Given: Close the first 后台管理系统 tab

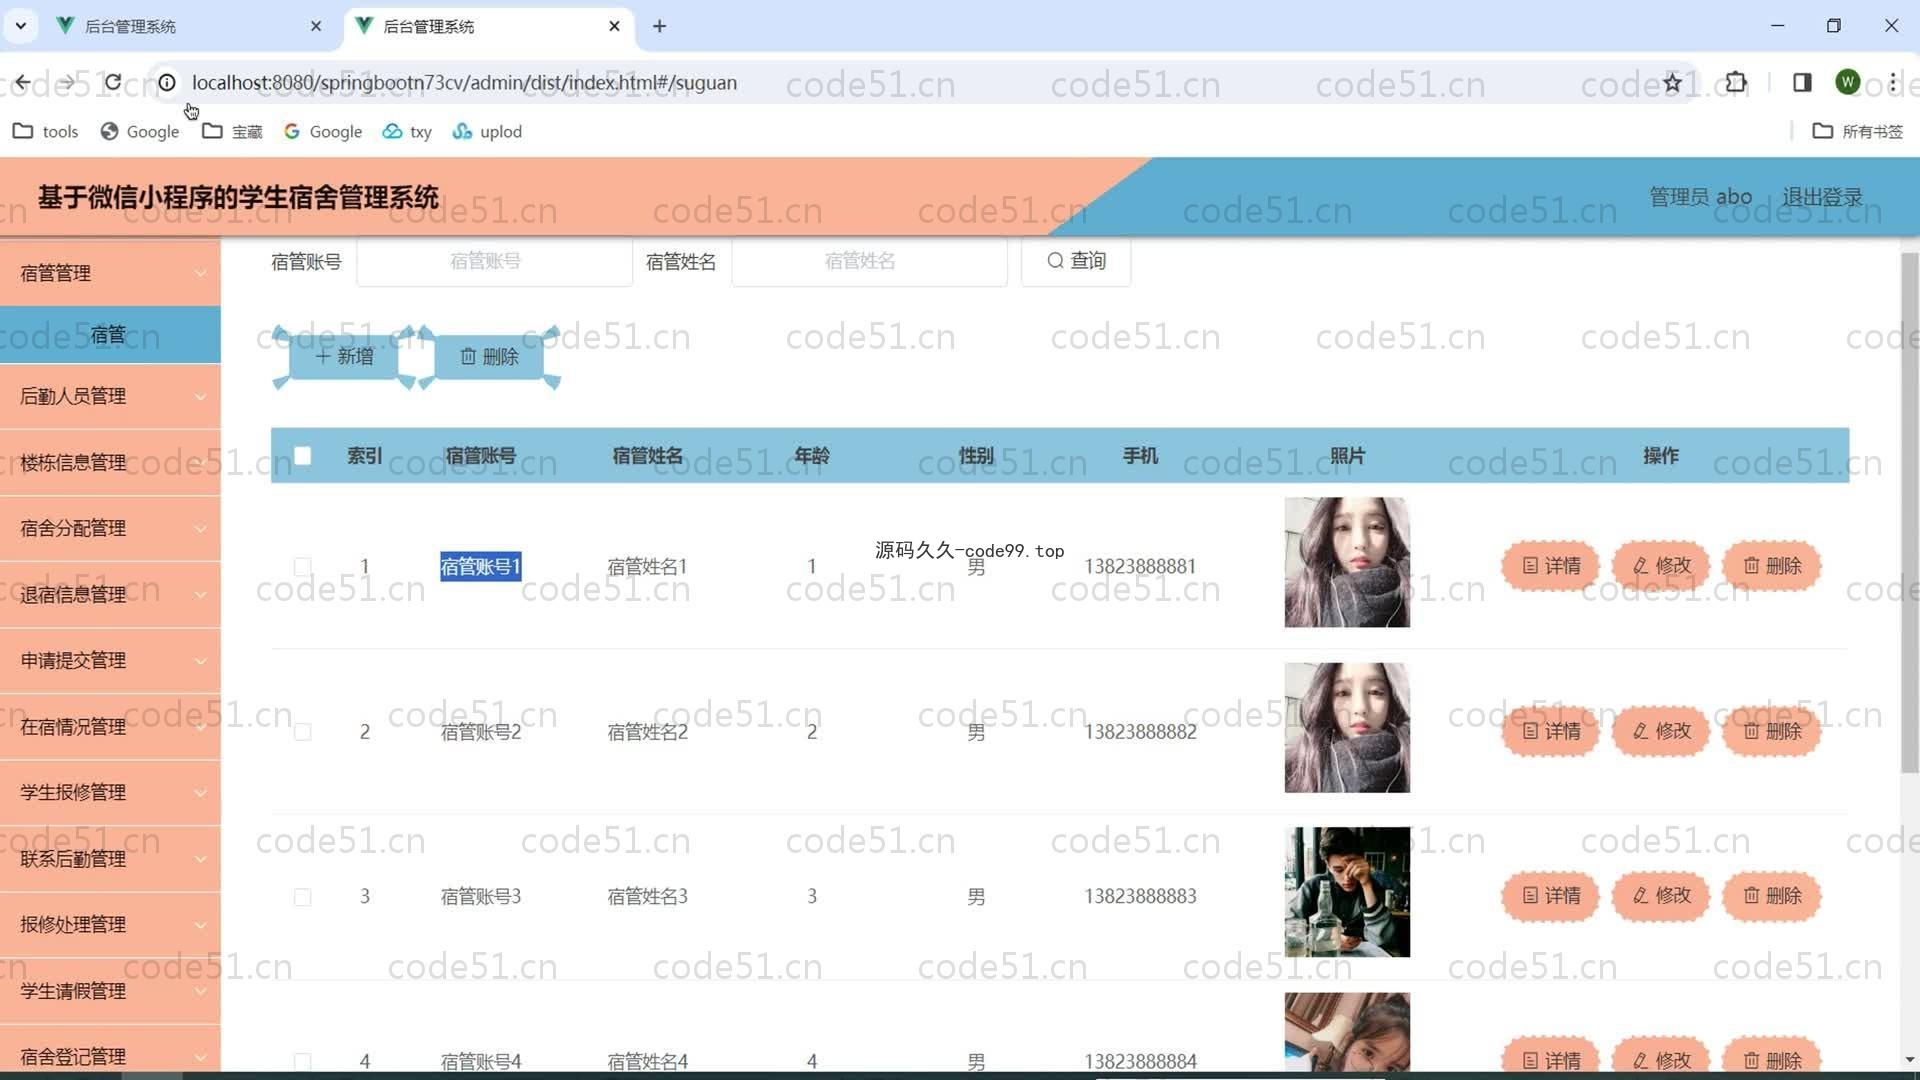Looking at the screenshot, I should tap(316, 26).
